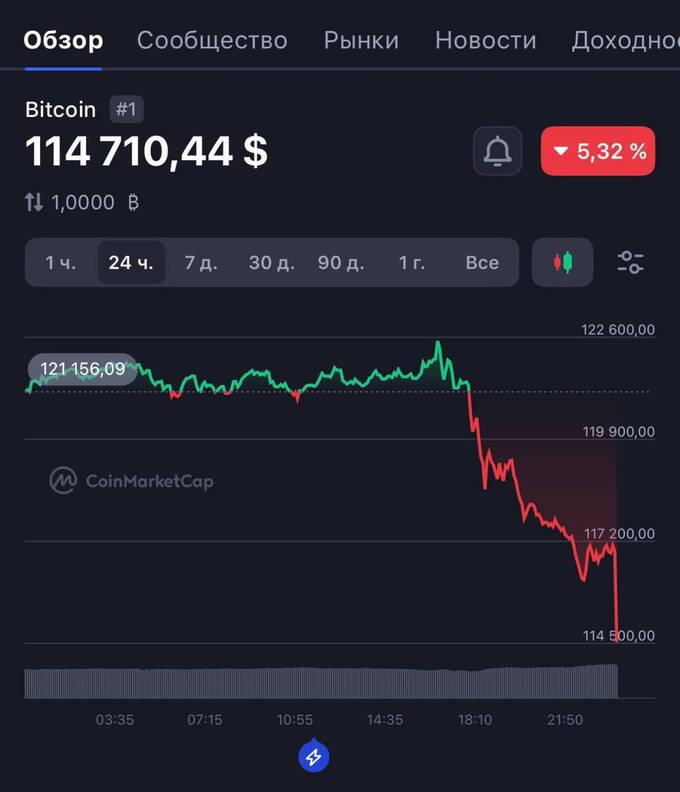Screen dimensions: 680x792
Task: Open chart settings sliders icon
Action: click(x=630, y=263)
